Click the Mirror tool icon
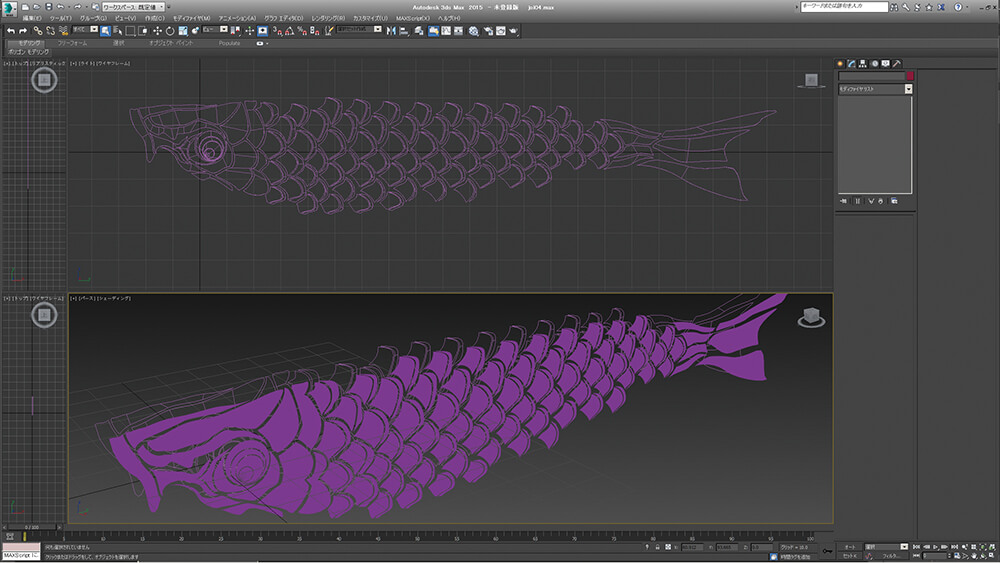Screen dimensions: 1000x563 click(x=391, y=31)
